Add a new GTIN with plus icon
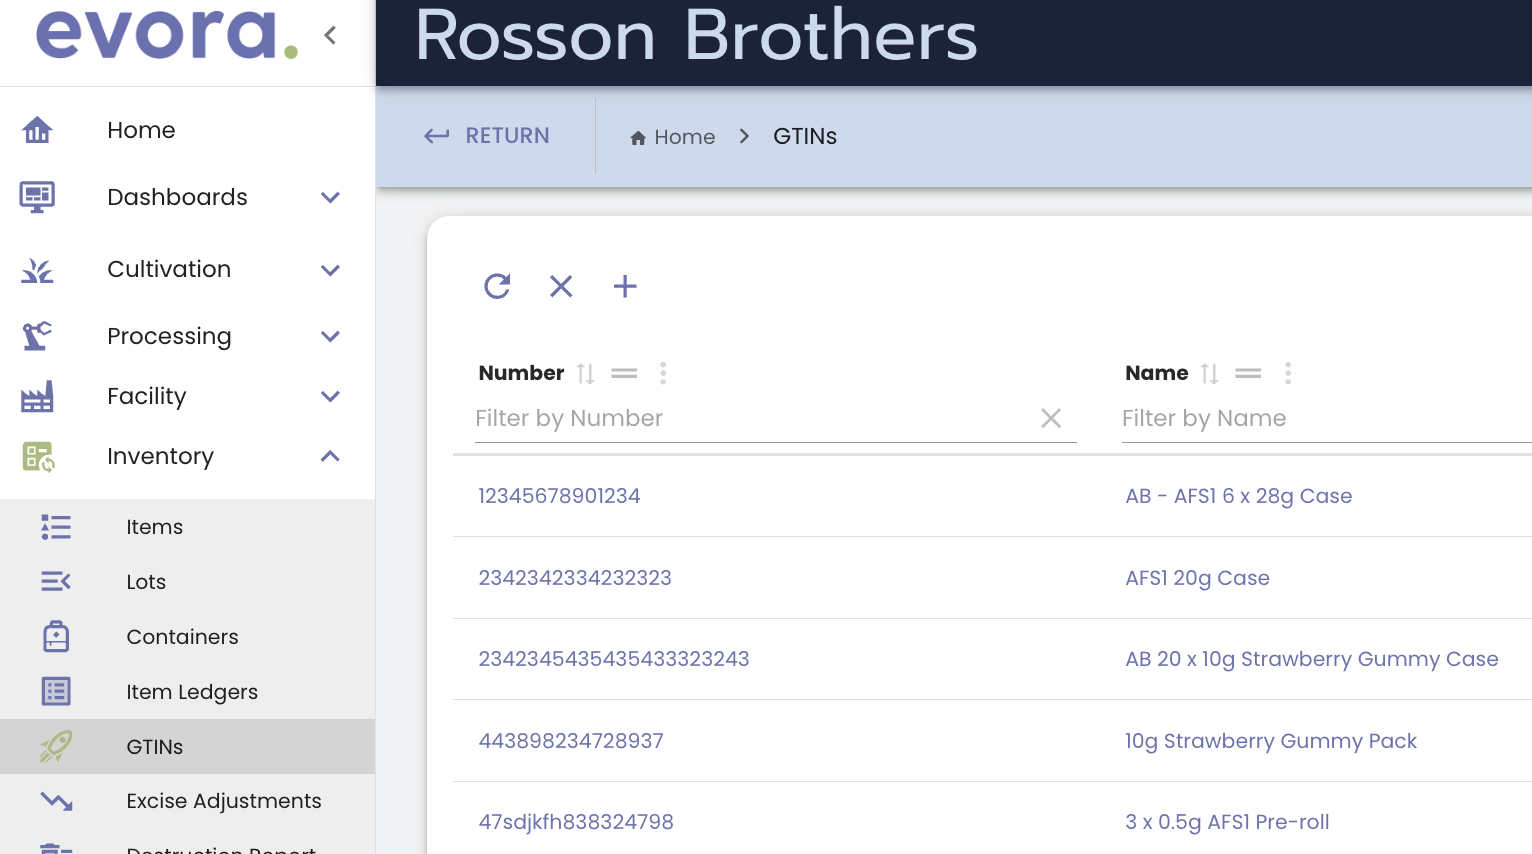 click(625, 286)
